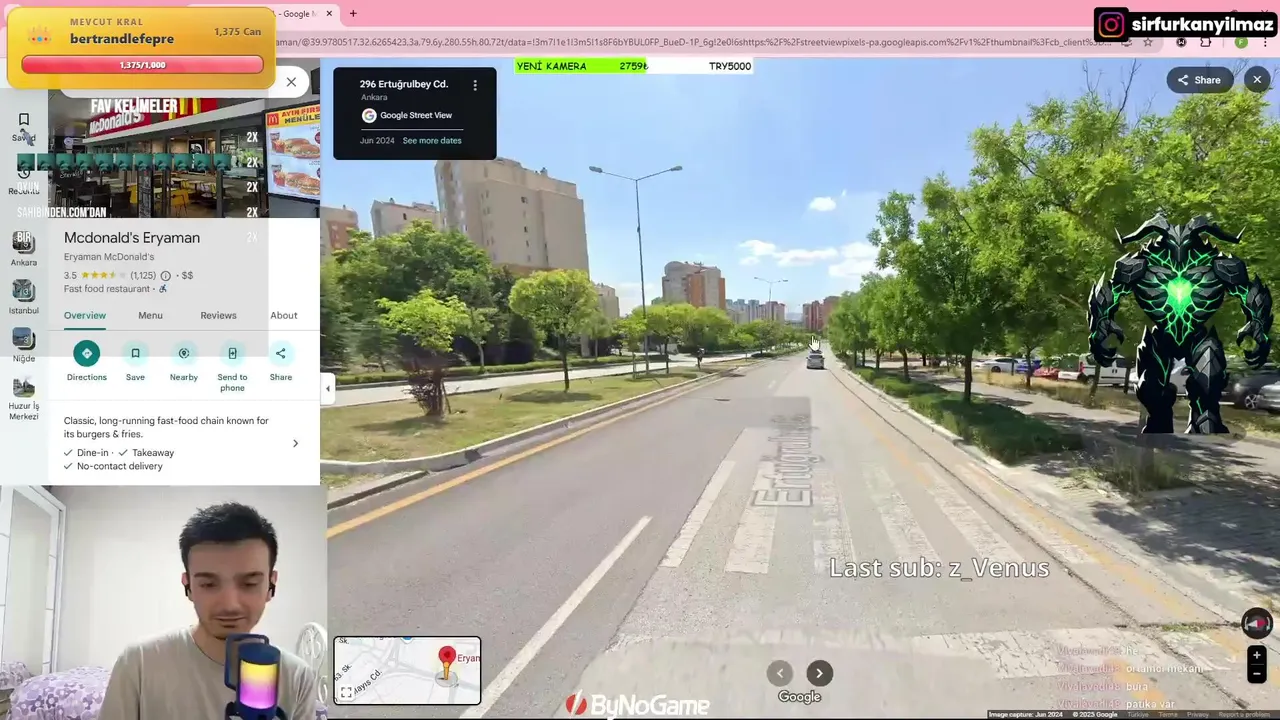This screenshot has width=1280, height=720.
Task: Open the Saved places sidebar icon
Action: coord(24,120)
